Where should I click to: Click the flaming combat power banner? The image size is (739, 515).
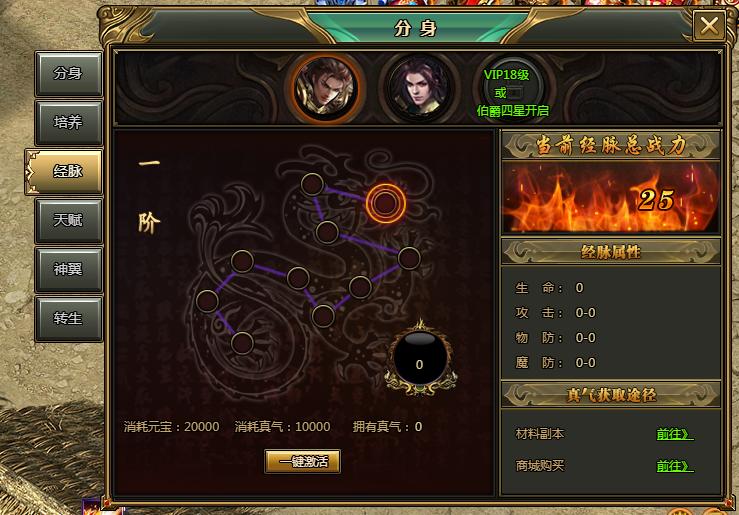pos(611,197)
